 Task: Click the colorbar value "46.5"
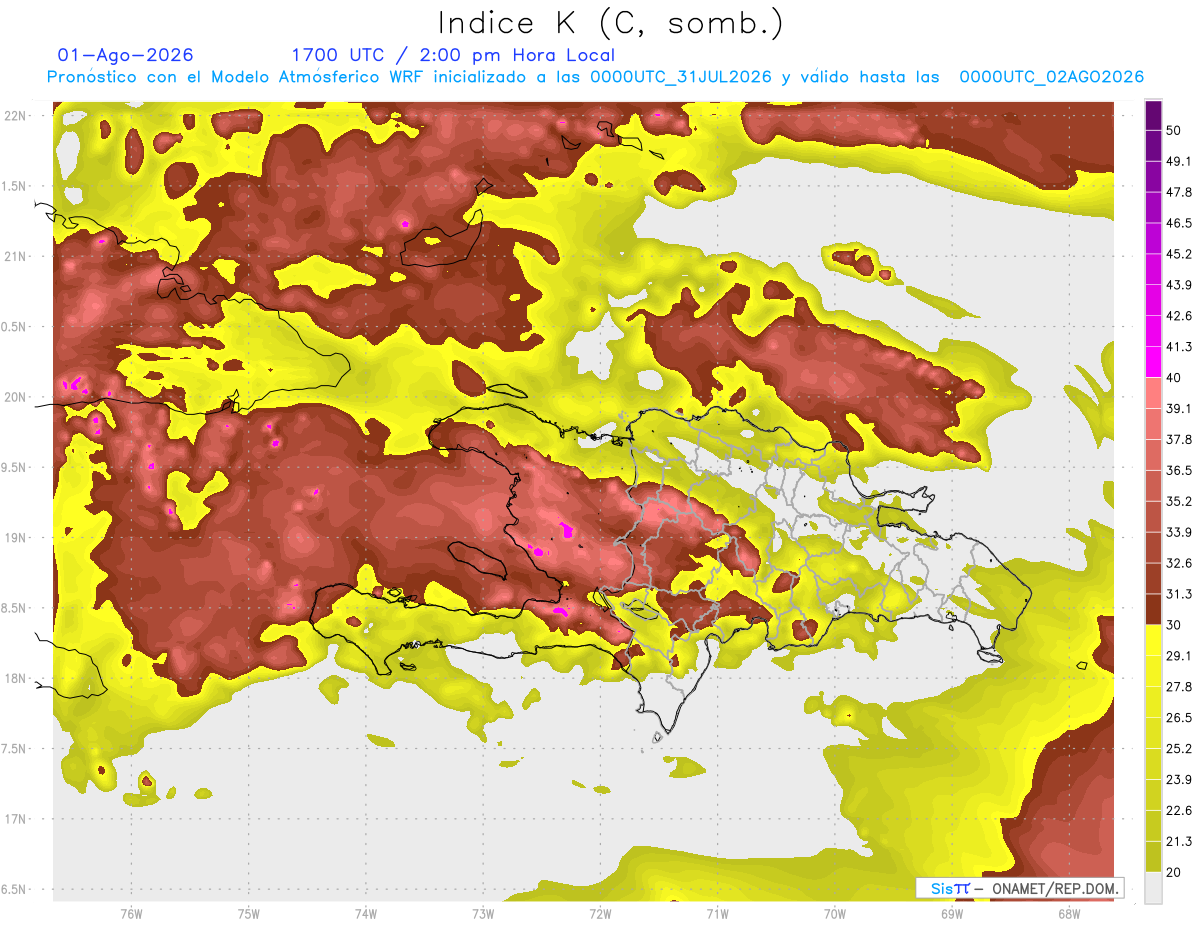point(1179,223)
